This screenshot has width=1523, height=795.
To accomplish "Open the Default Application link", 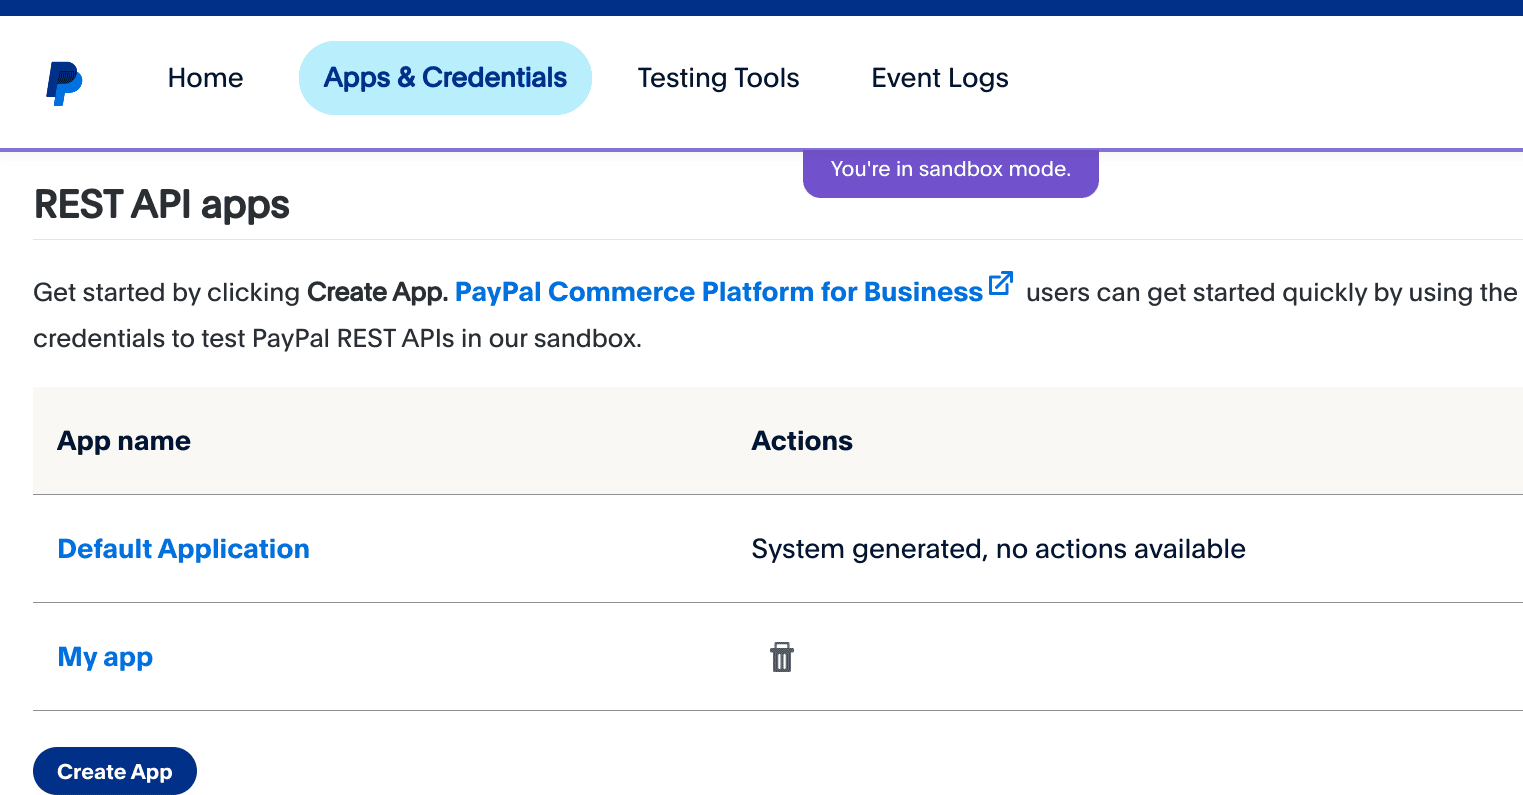I will tap(184, 549).
